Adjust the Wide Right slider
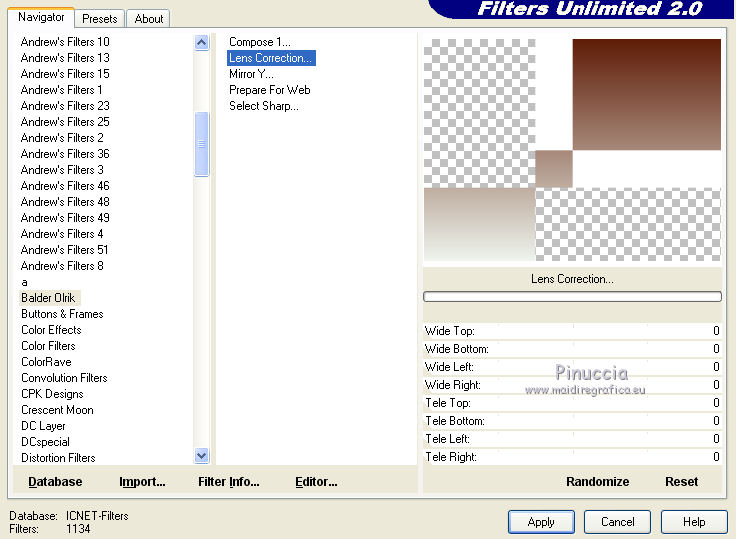This screenshot has width=736, height=539. 572,385
